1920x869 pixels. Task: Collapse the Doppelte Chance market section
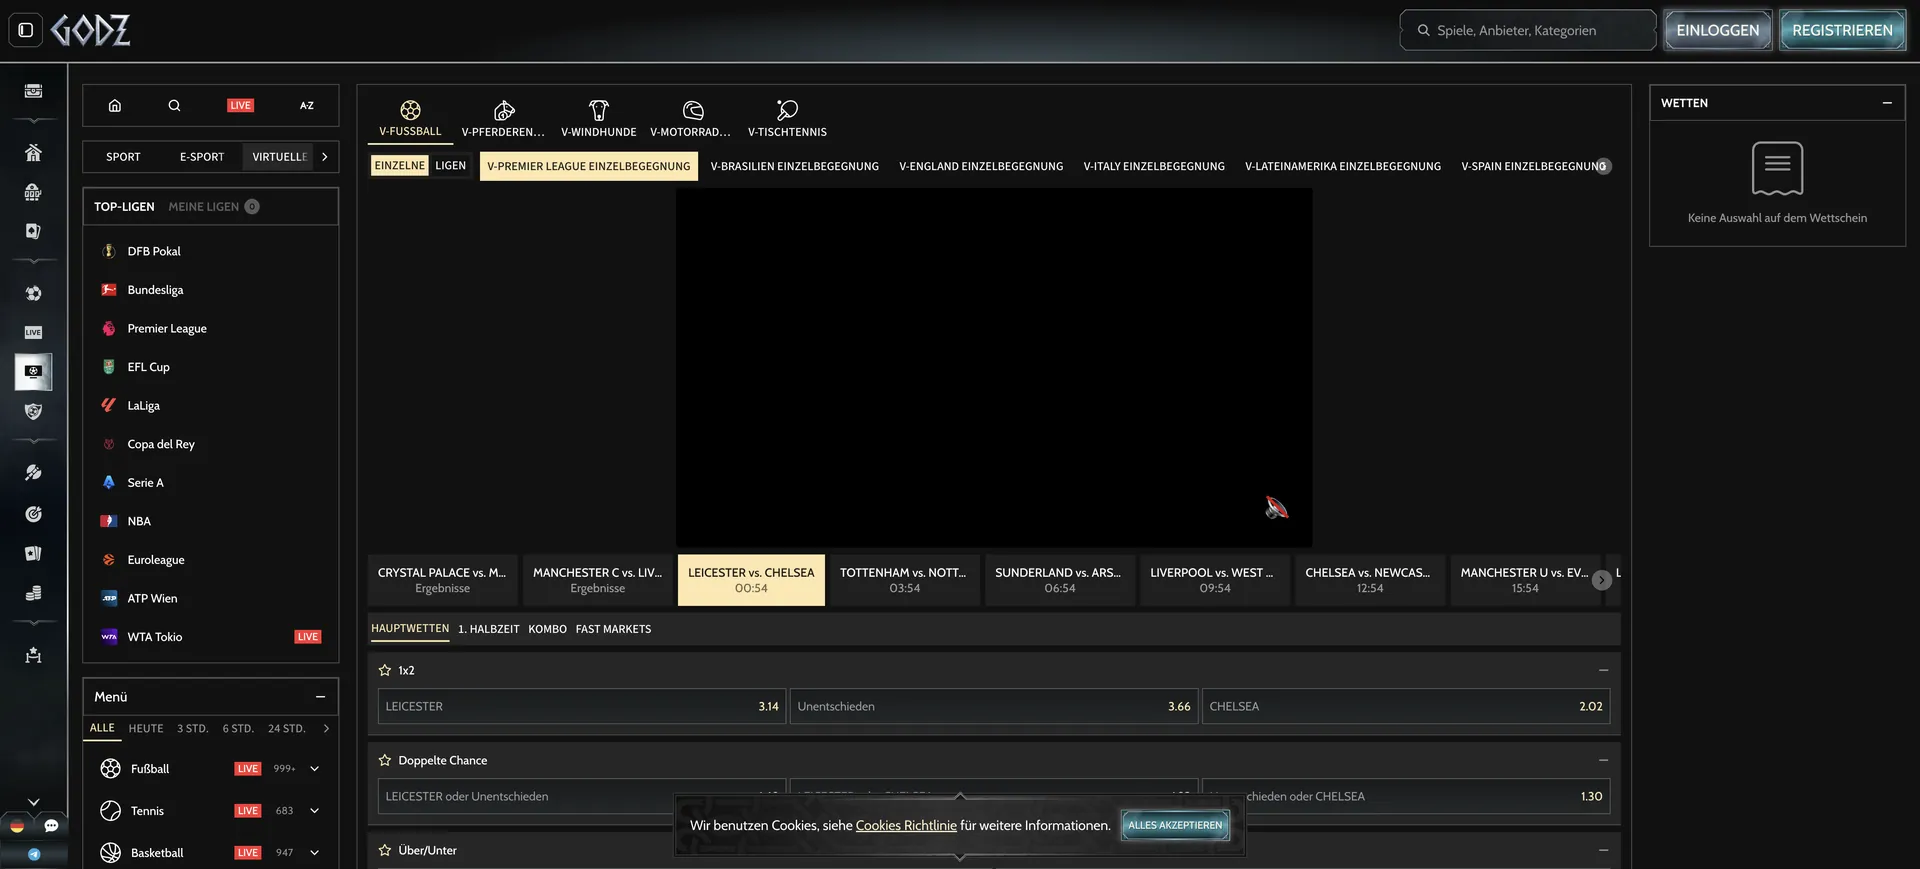pyautogui.click(x=1603, y=760)
